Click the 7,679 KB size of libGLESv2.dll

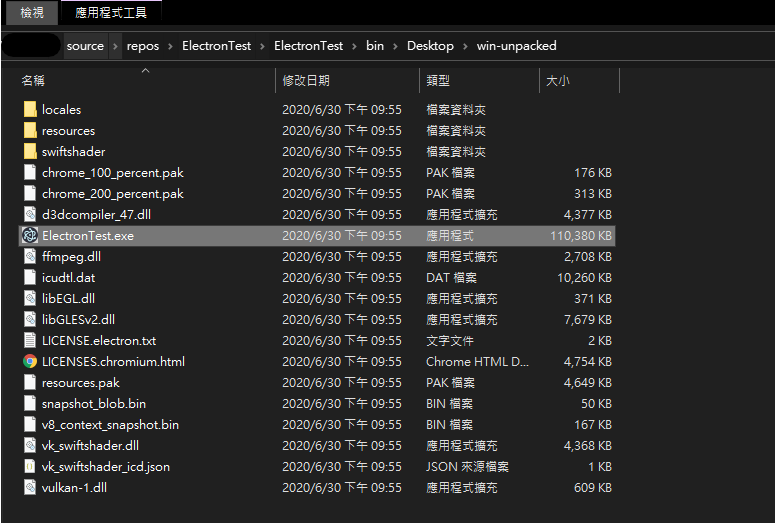click(588, 320)
